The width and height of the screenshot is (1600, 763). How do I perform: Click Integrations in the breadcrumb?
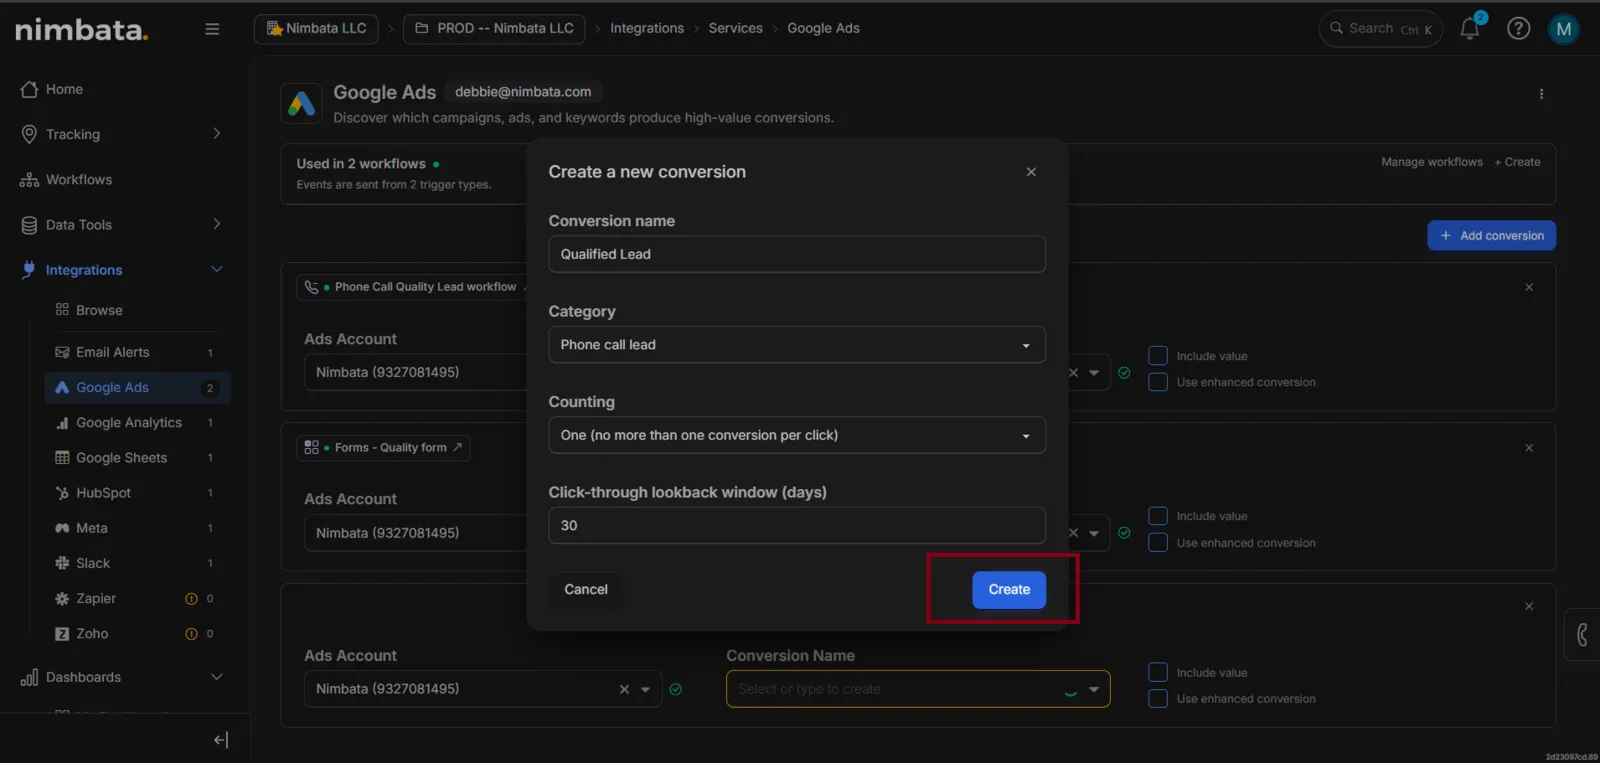point(647,28)
